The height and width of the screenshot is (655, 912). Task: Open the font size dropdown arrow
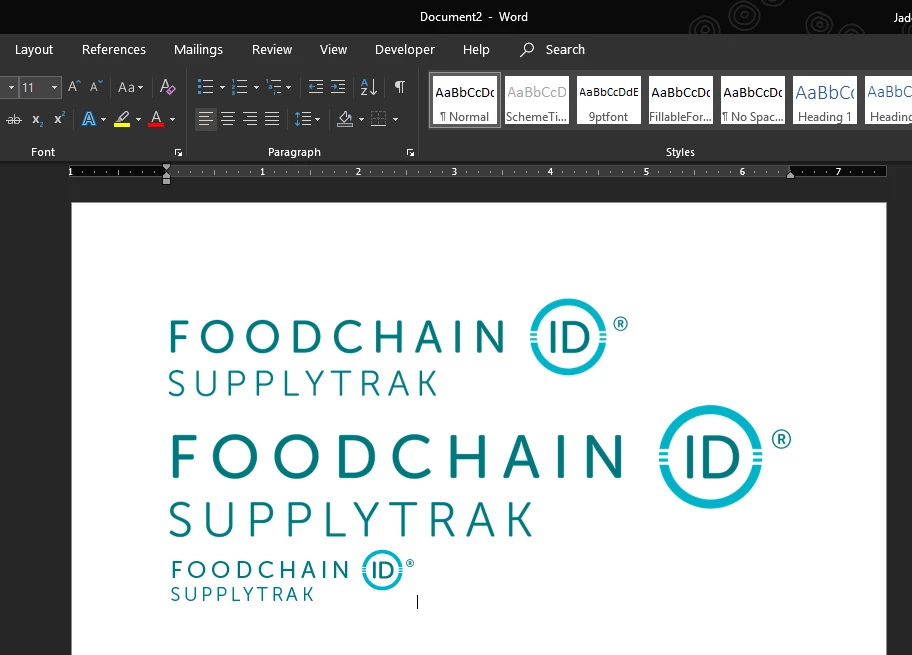tap(54, 88)
